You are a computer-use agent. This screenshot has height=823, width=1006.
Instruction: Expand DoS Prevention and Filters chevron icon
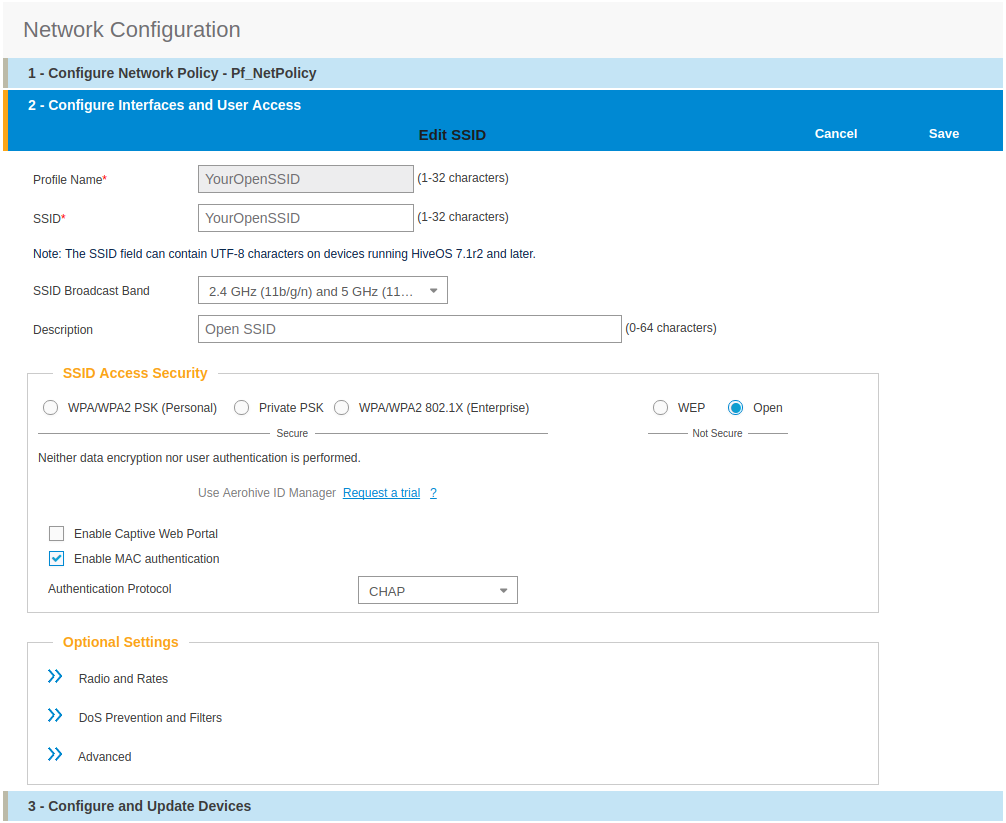(55, 716)
